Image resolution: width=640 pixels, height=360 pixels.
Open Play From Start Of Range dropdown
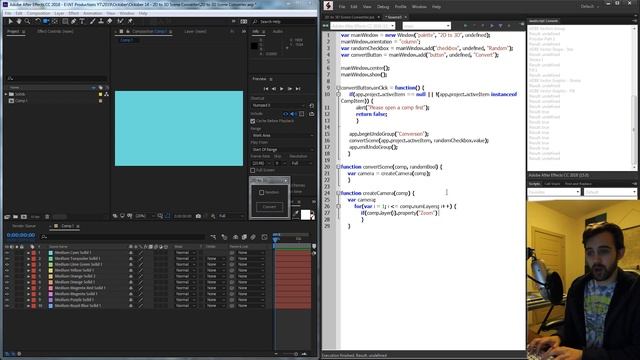tap(282, 150)
